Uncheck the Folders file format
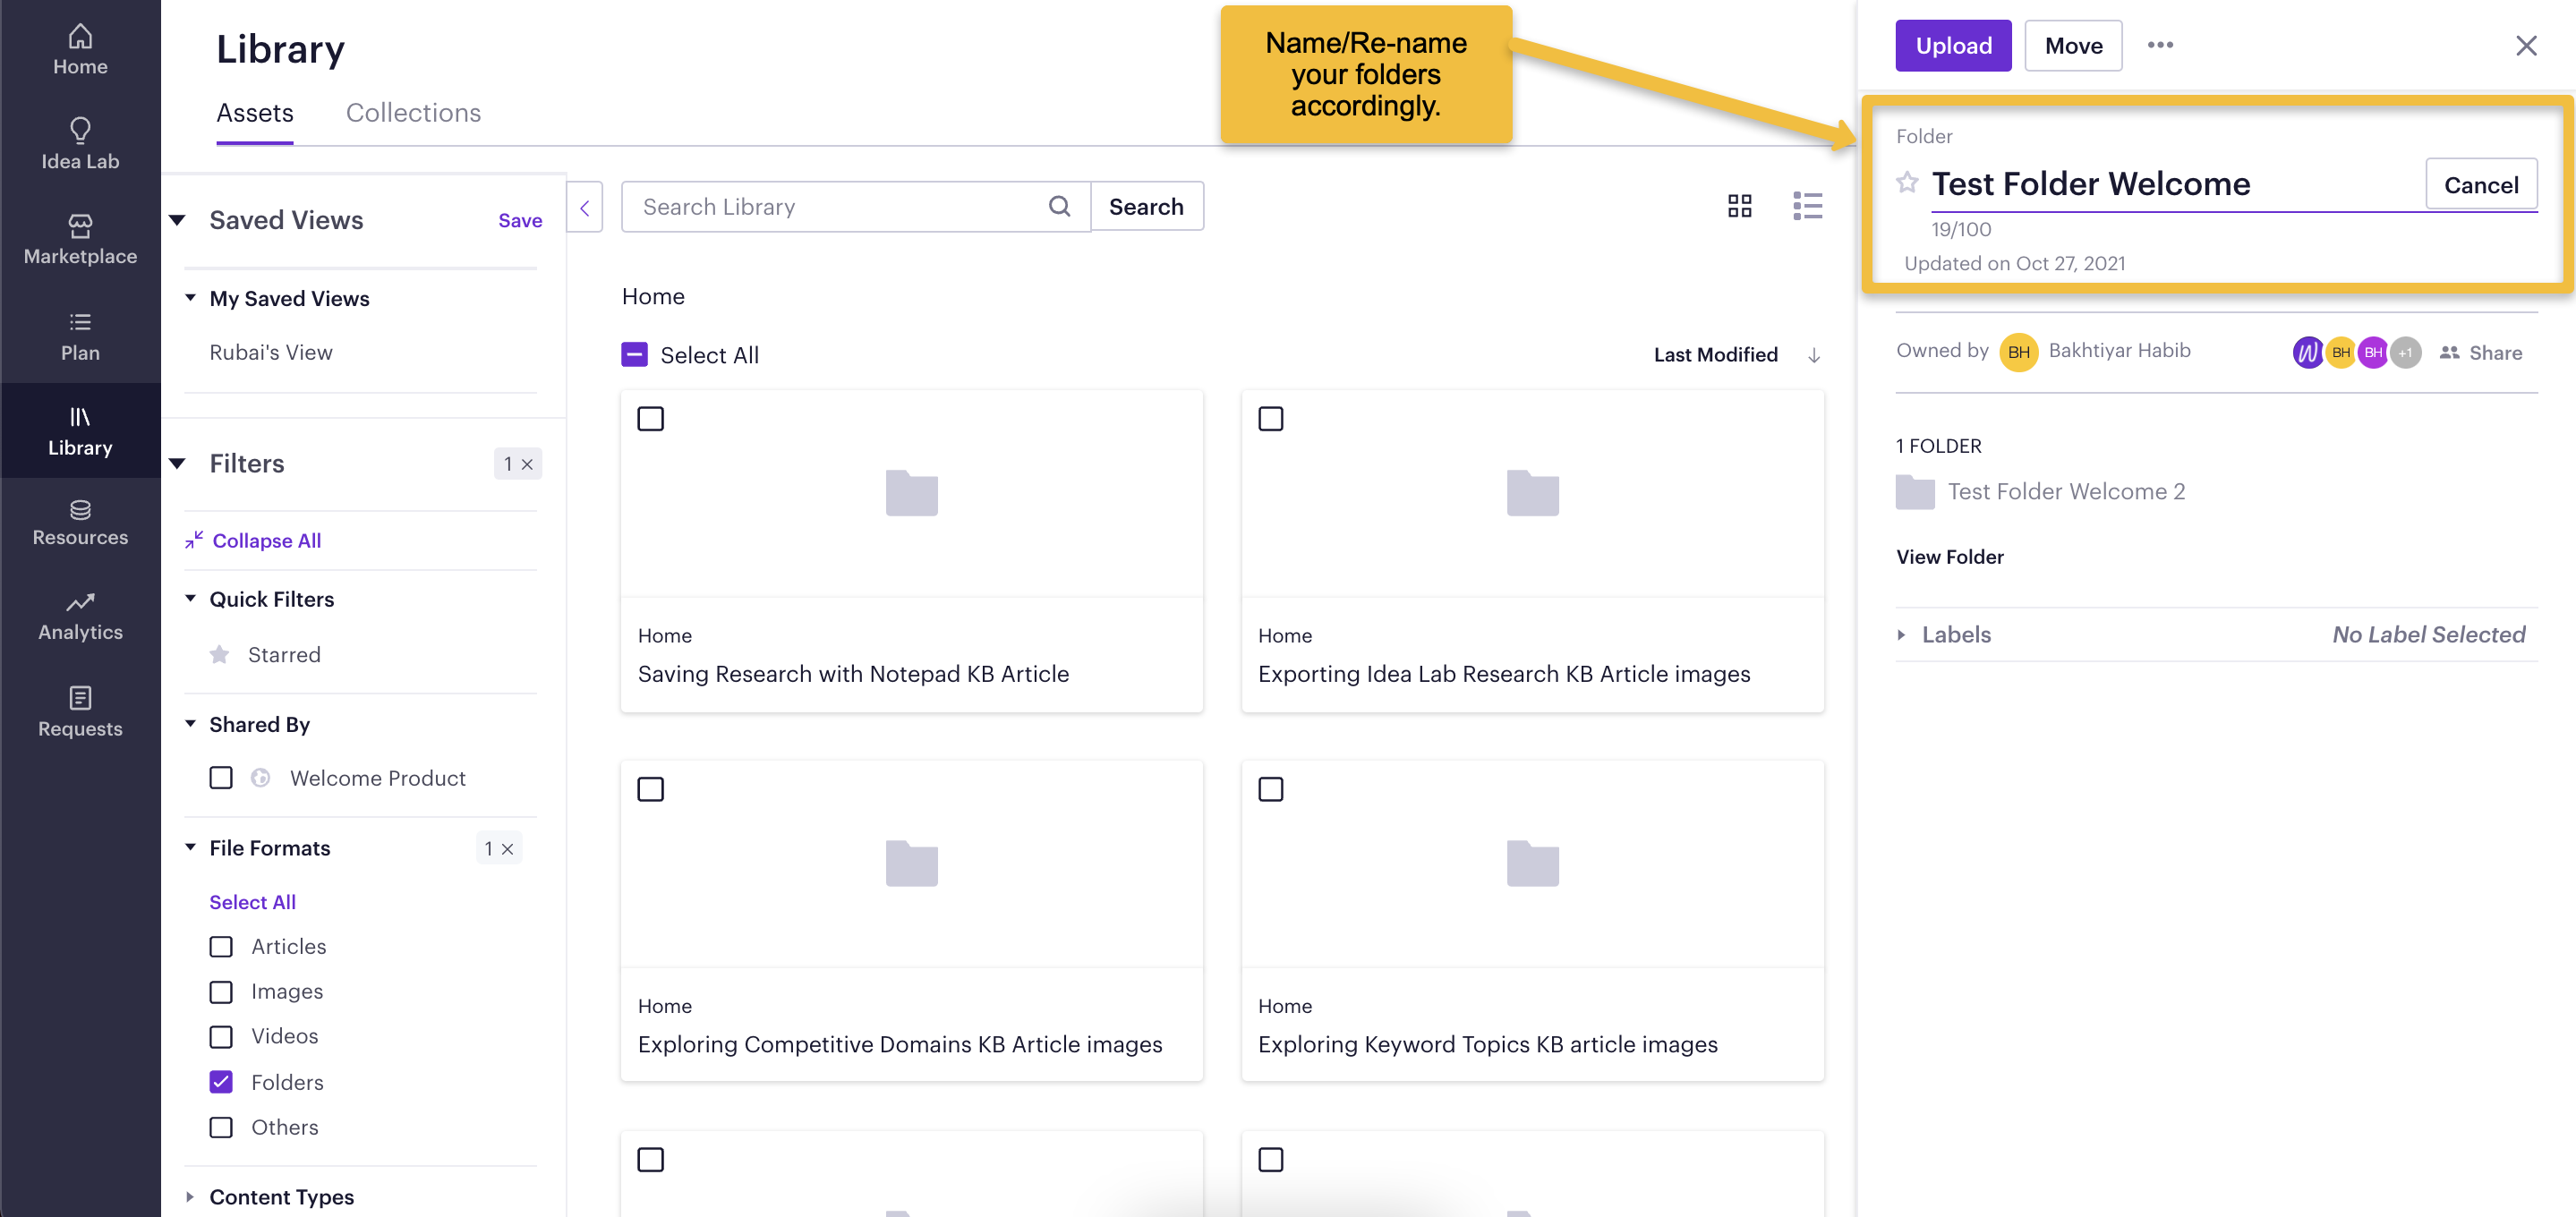Screen dimensions: 2576x1217 [x=221, y=1082]
